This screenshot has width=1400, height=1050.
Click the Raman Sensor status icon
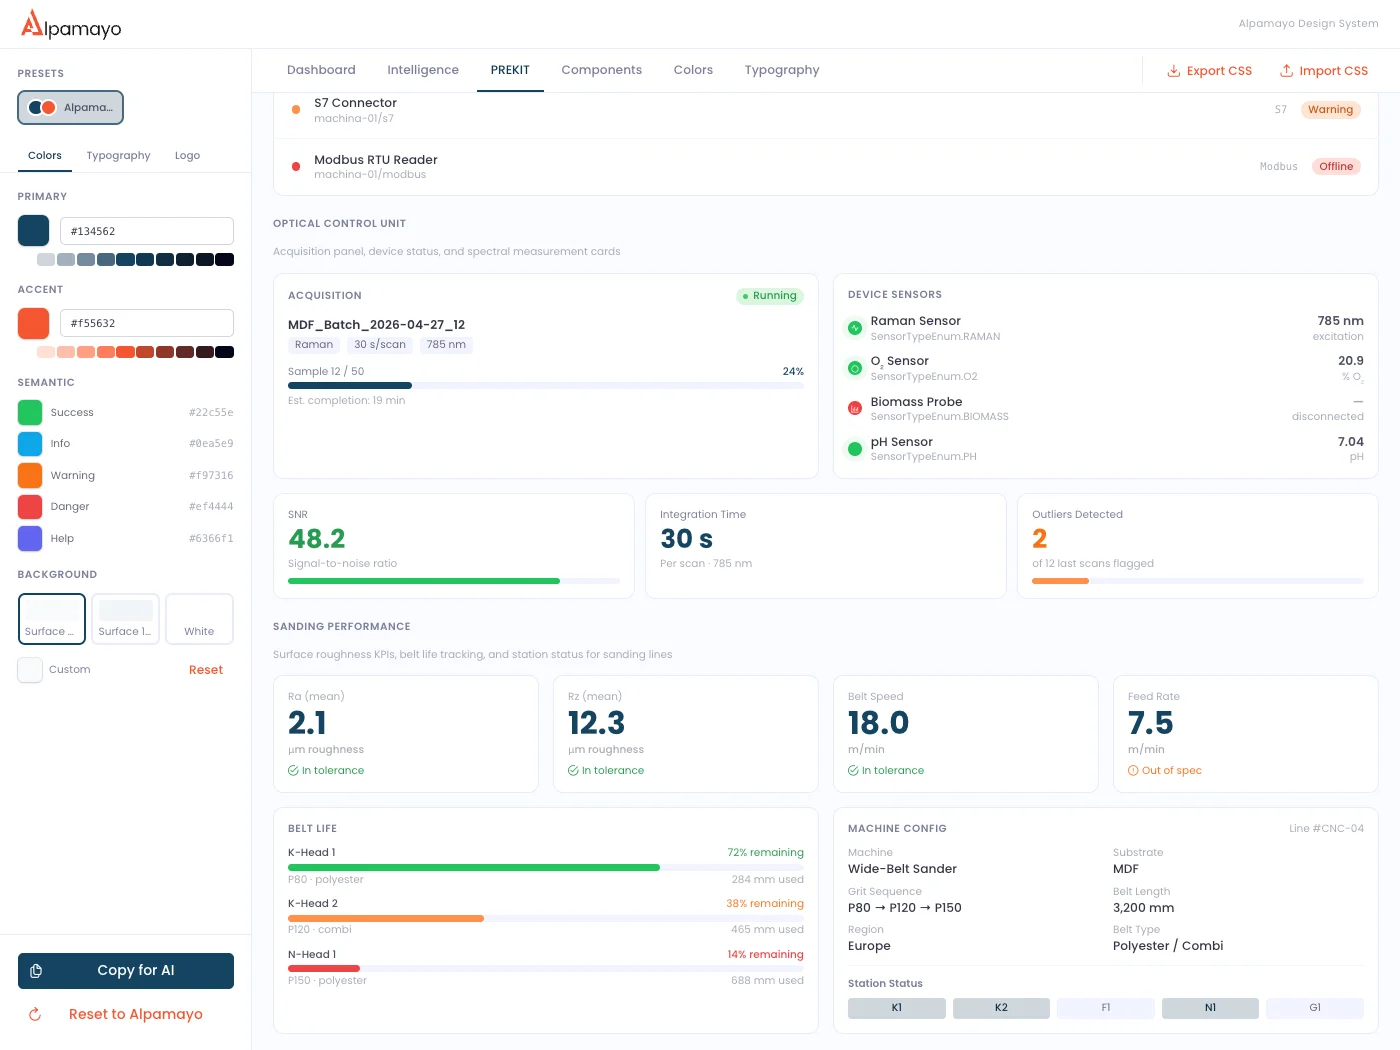click(855, 328)
